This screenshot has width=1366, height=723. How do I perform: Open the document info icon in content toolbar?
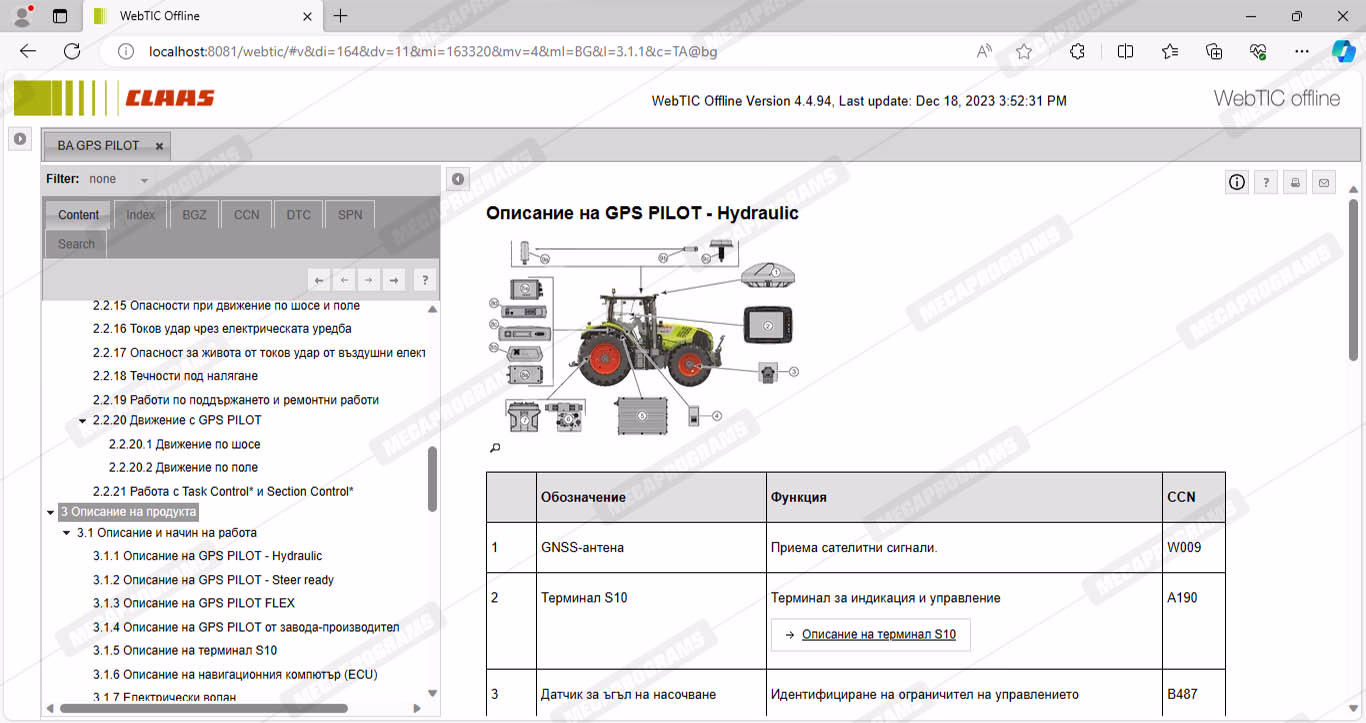point(1237,182)
